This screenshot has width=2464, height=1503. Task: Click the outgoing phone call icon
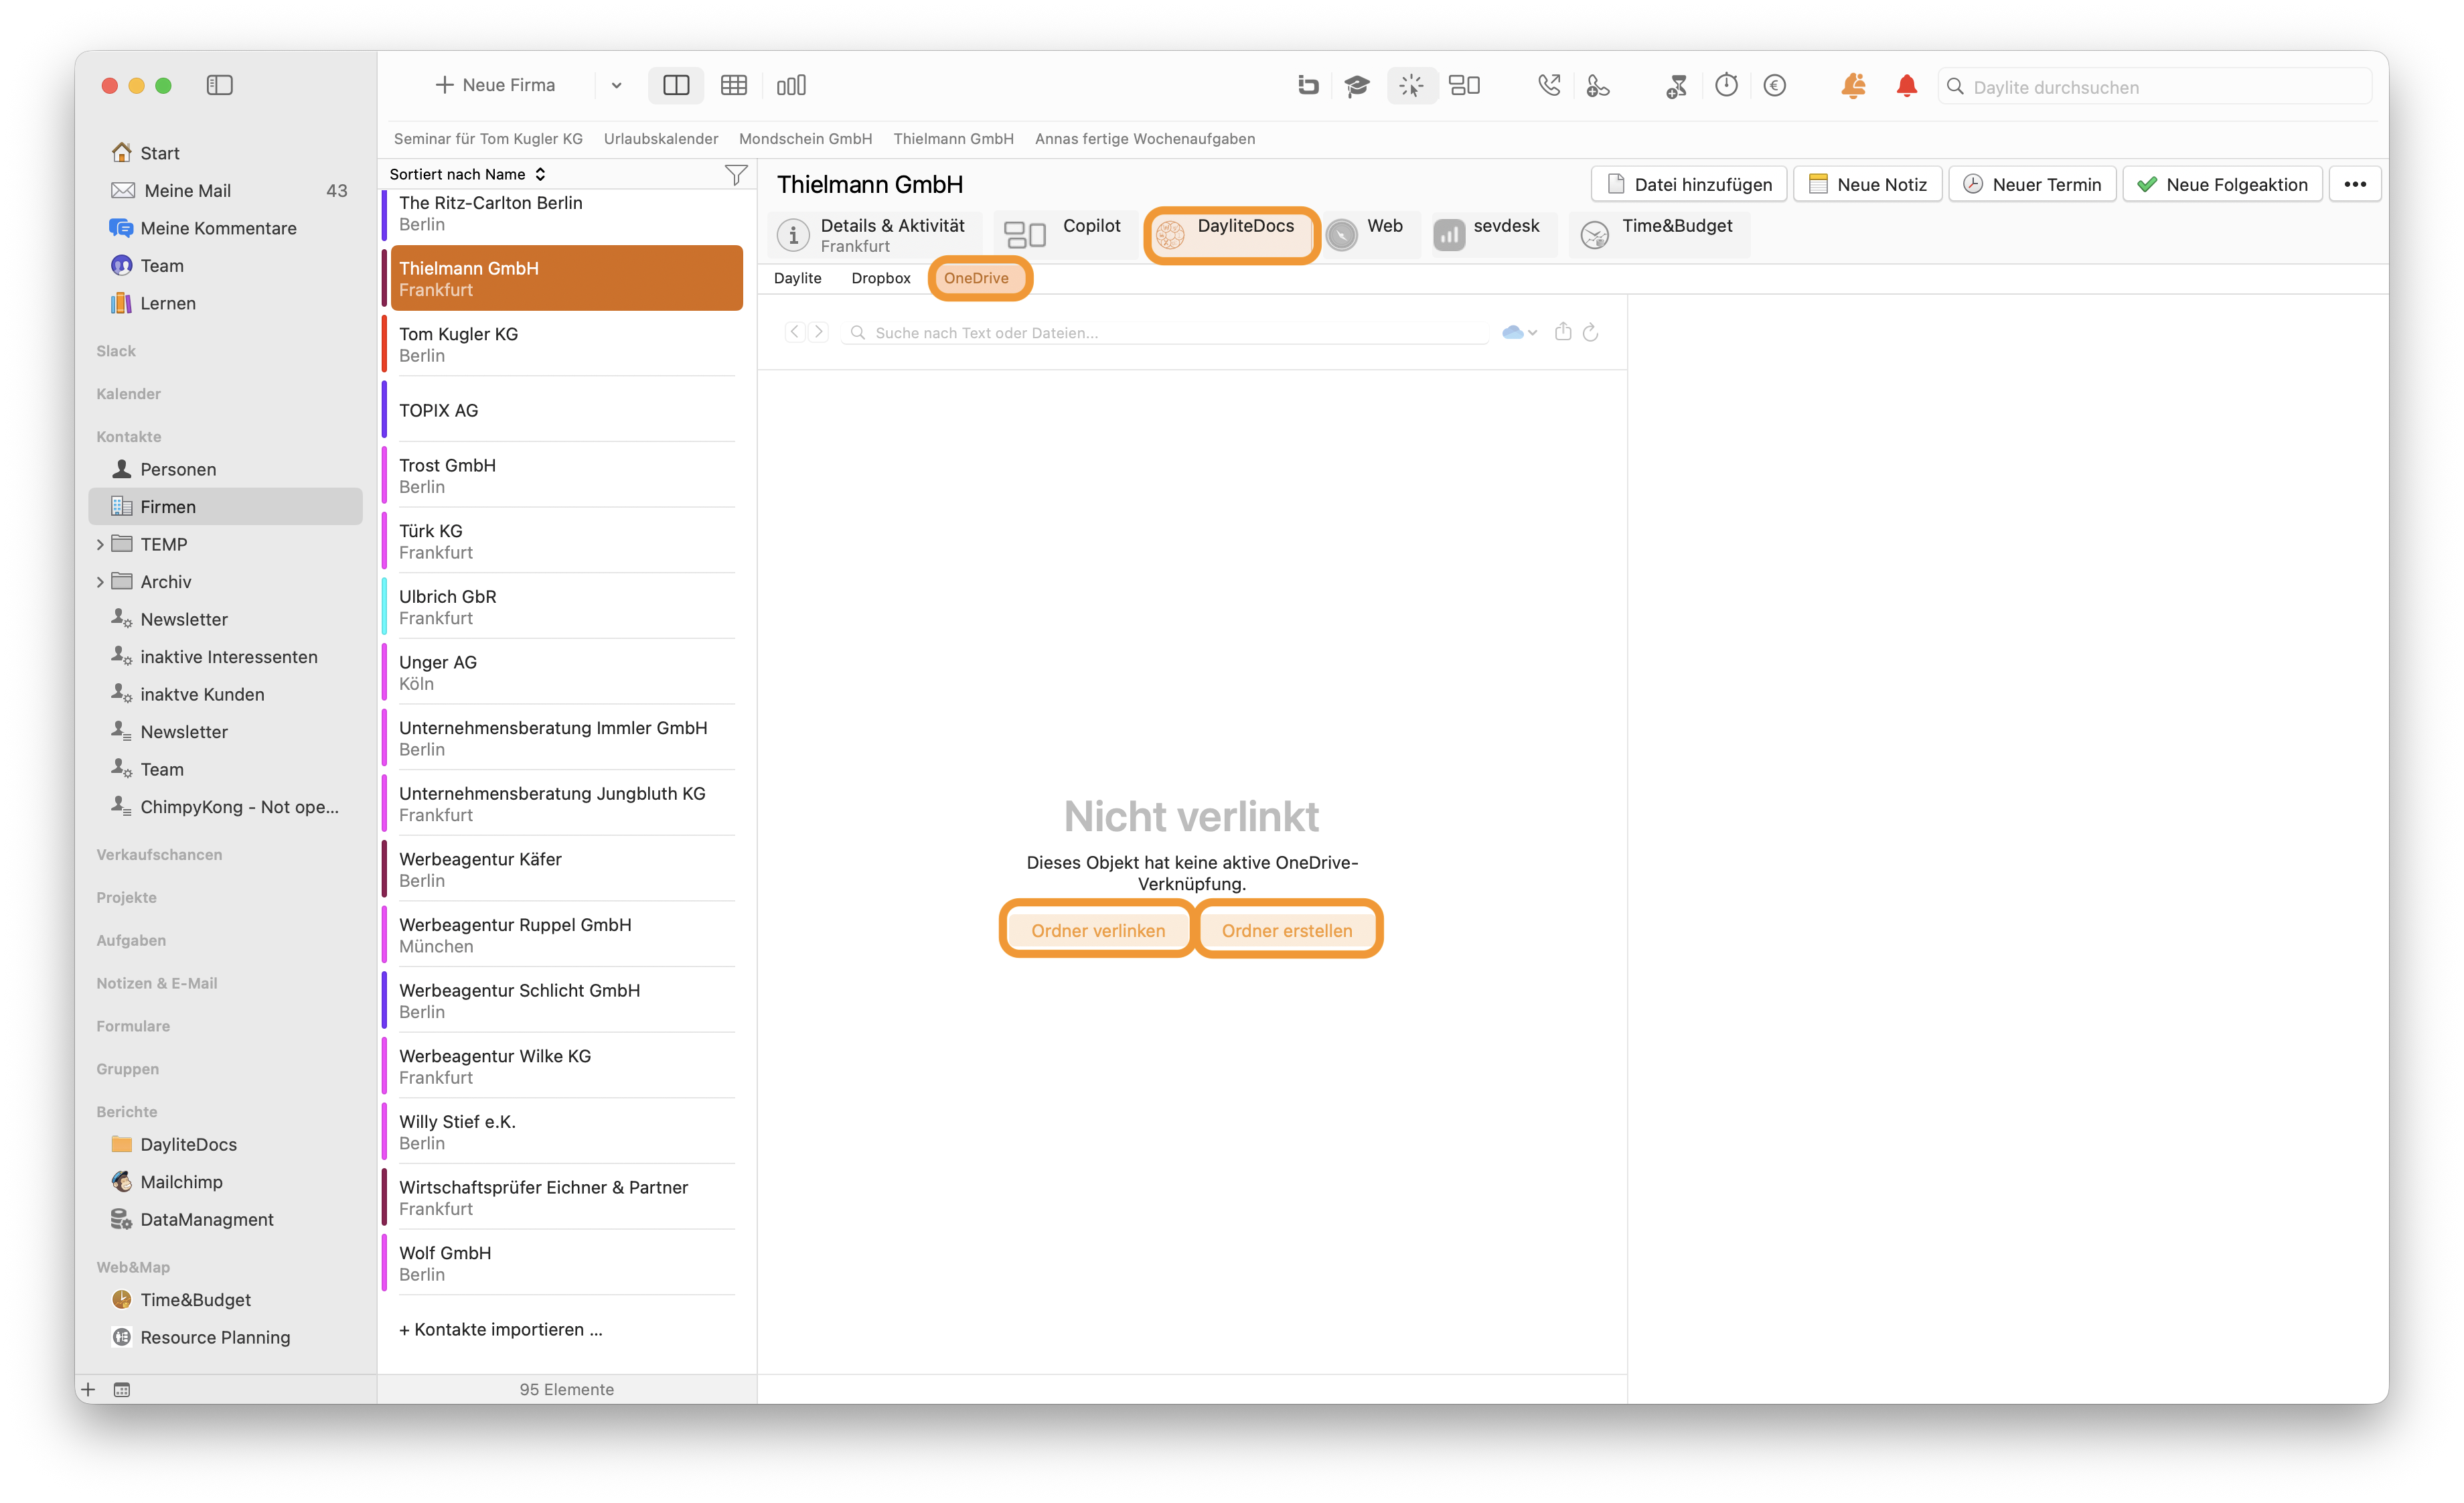tap(1549, 85)
